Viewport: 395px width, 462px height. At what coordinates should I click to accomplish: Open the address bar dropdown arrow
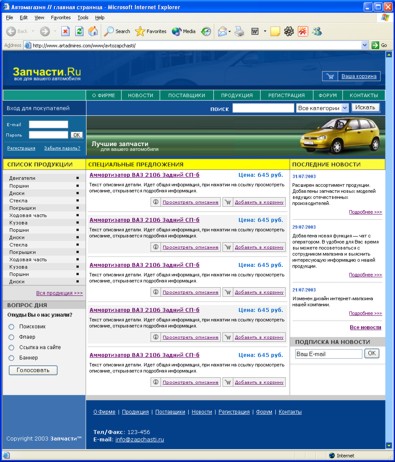point(365,45)
